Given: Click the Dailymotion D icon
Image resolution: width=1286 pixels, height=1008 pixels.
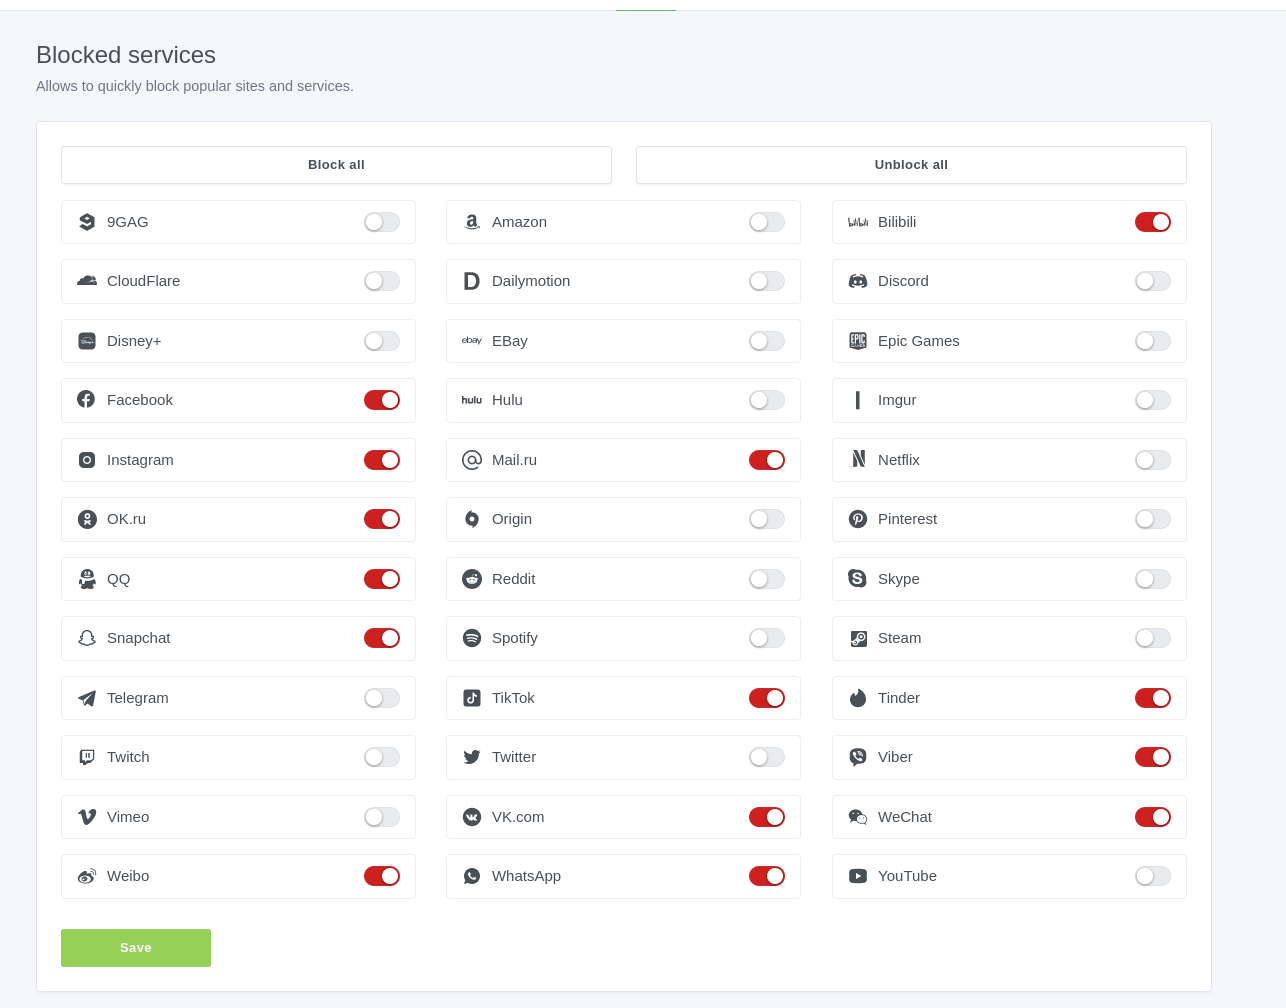Looking at the screenshot, I should pyautogui.click(x=472, y=281).
